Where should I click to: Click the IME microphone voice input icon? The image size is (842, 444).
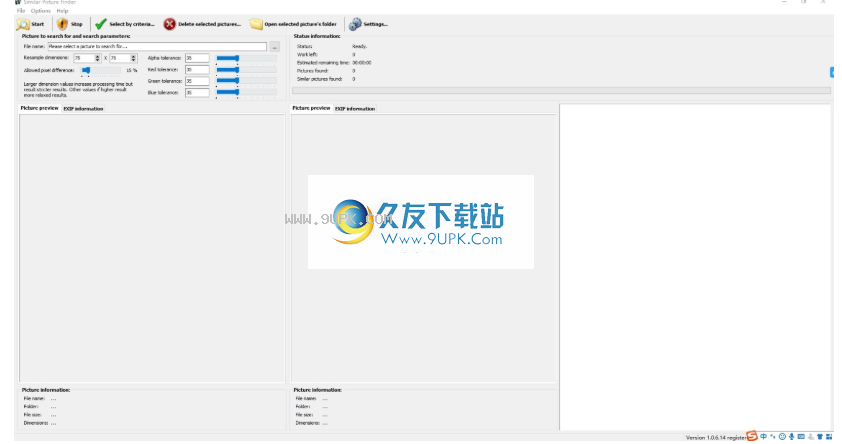tap(792, 436)
